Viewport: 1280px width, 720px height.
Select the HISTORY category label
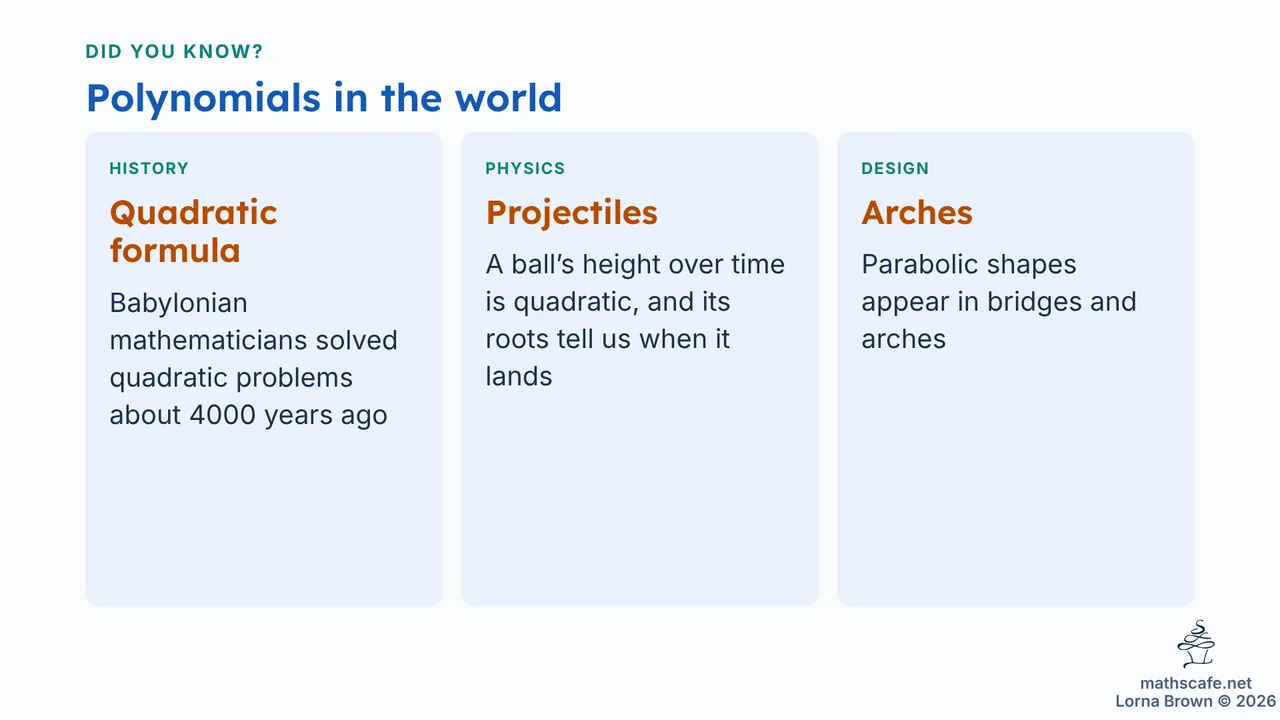(149, 168)
